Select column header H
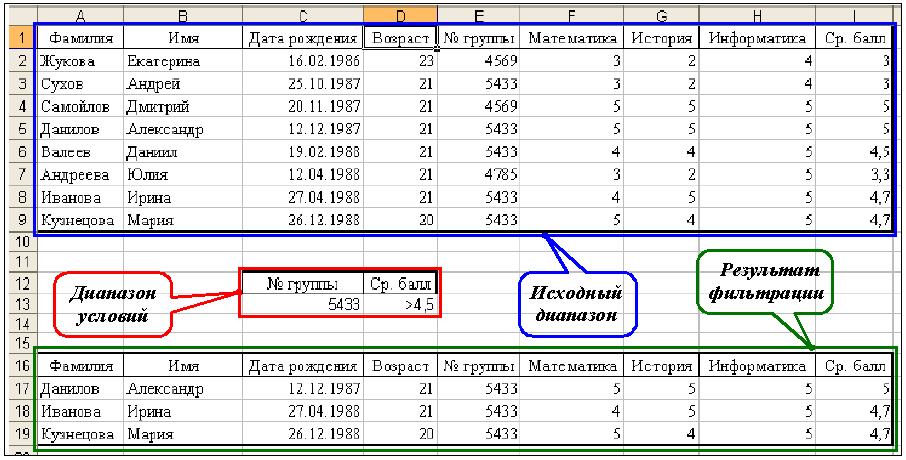906x460 pixels. click(758, 16)
